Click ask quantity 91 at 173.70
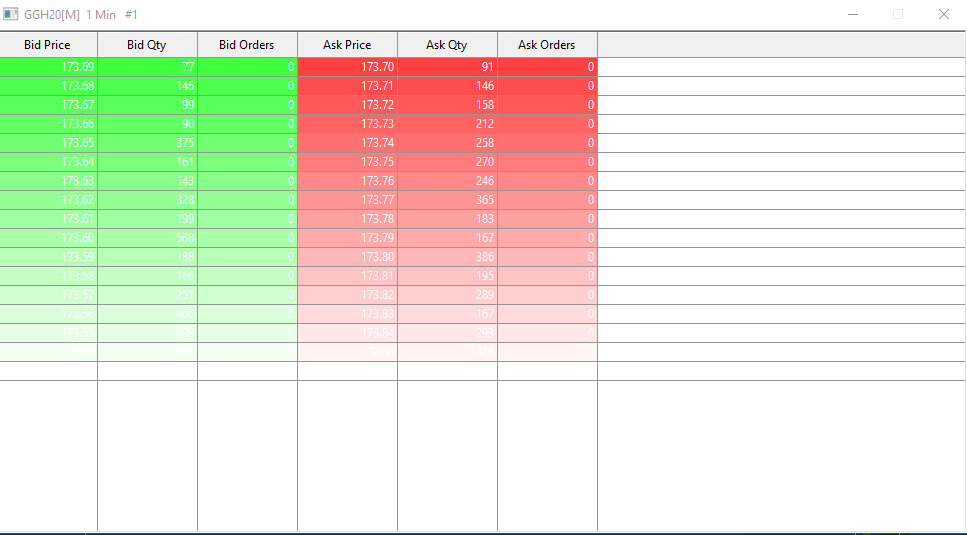 click(x=447, y=67)
